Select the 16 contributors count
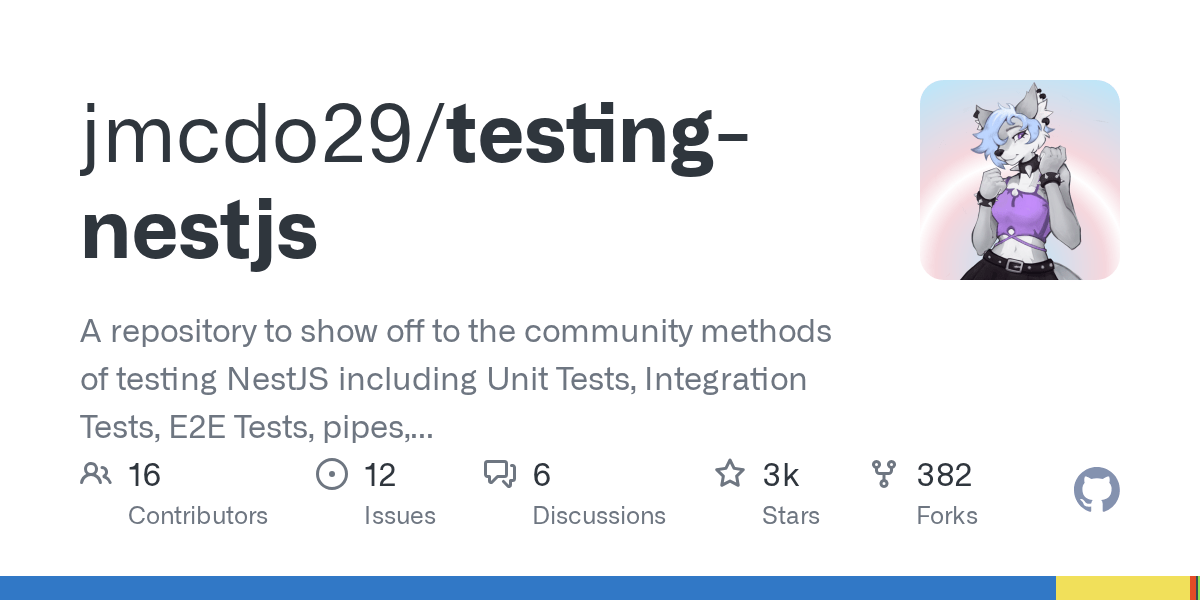Viewport: 1200px width, 600px height. point(144,475)
